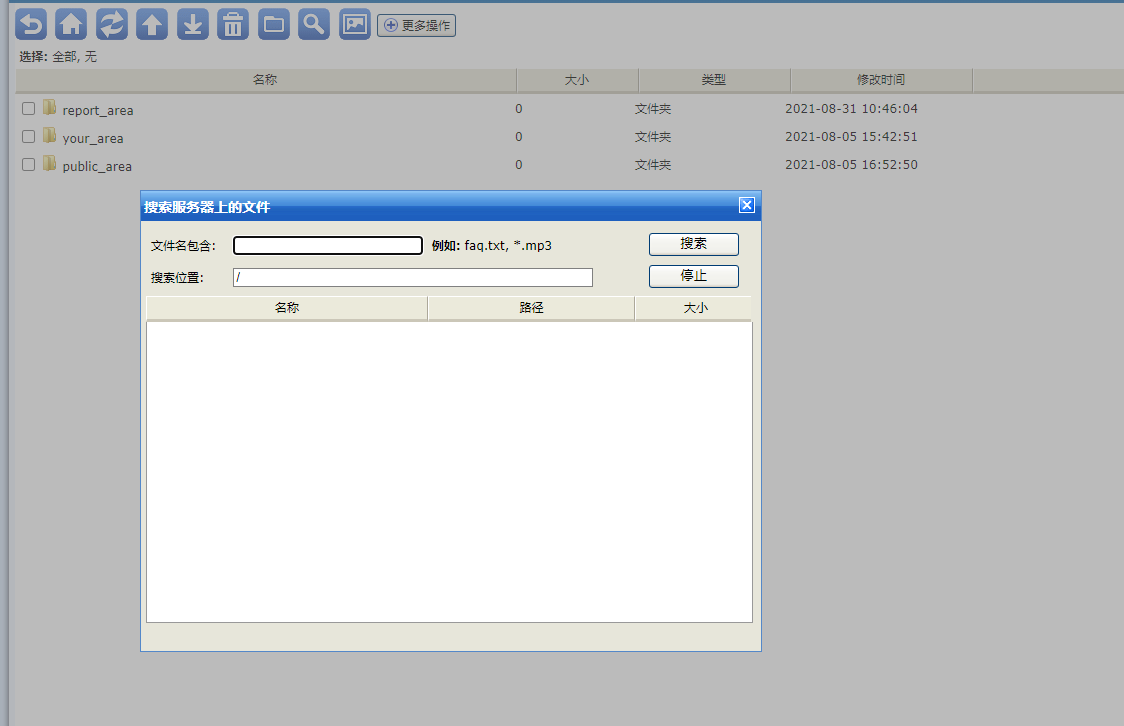Go to the home directory icon
1124x726 pixels.
(71, 24)
